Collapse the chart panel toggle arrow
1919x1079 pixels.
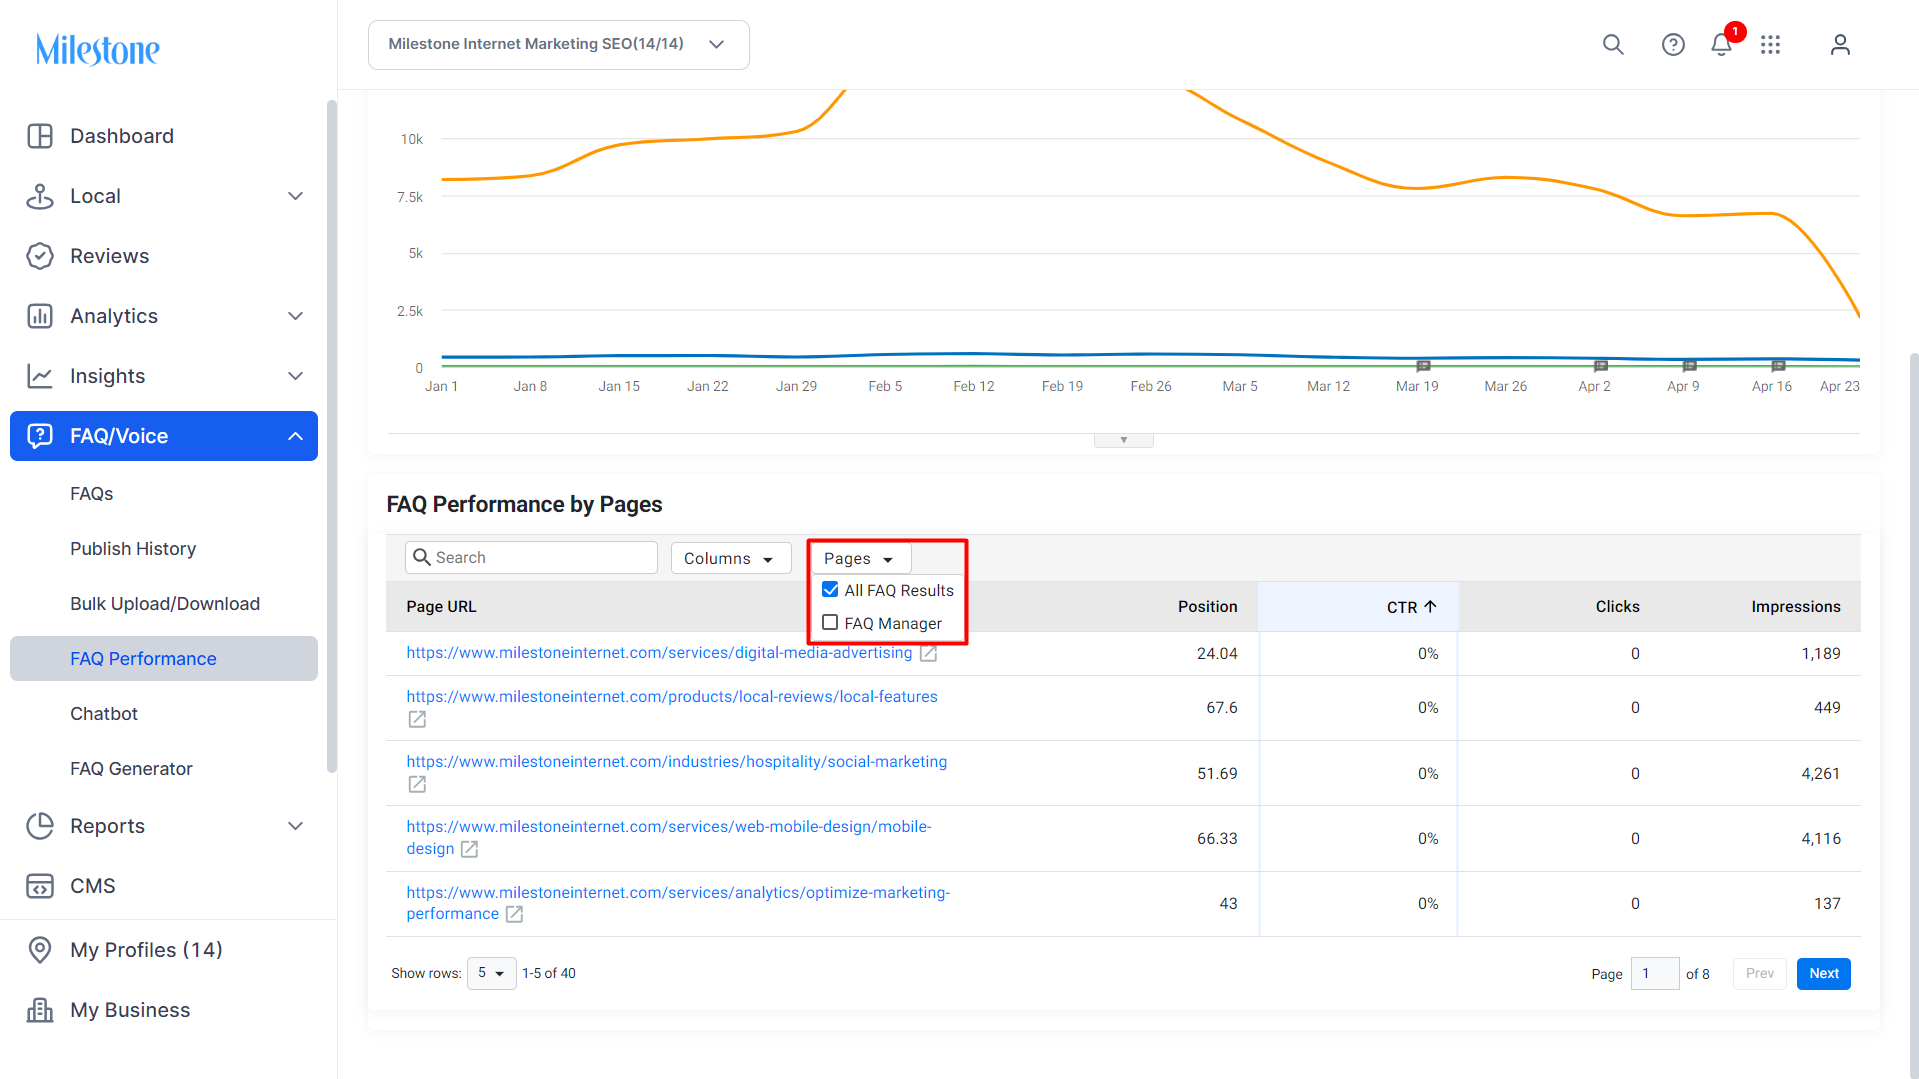pyautogui.click(x=1124, y=440)
